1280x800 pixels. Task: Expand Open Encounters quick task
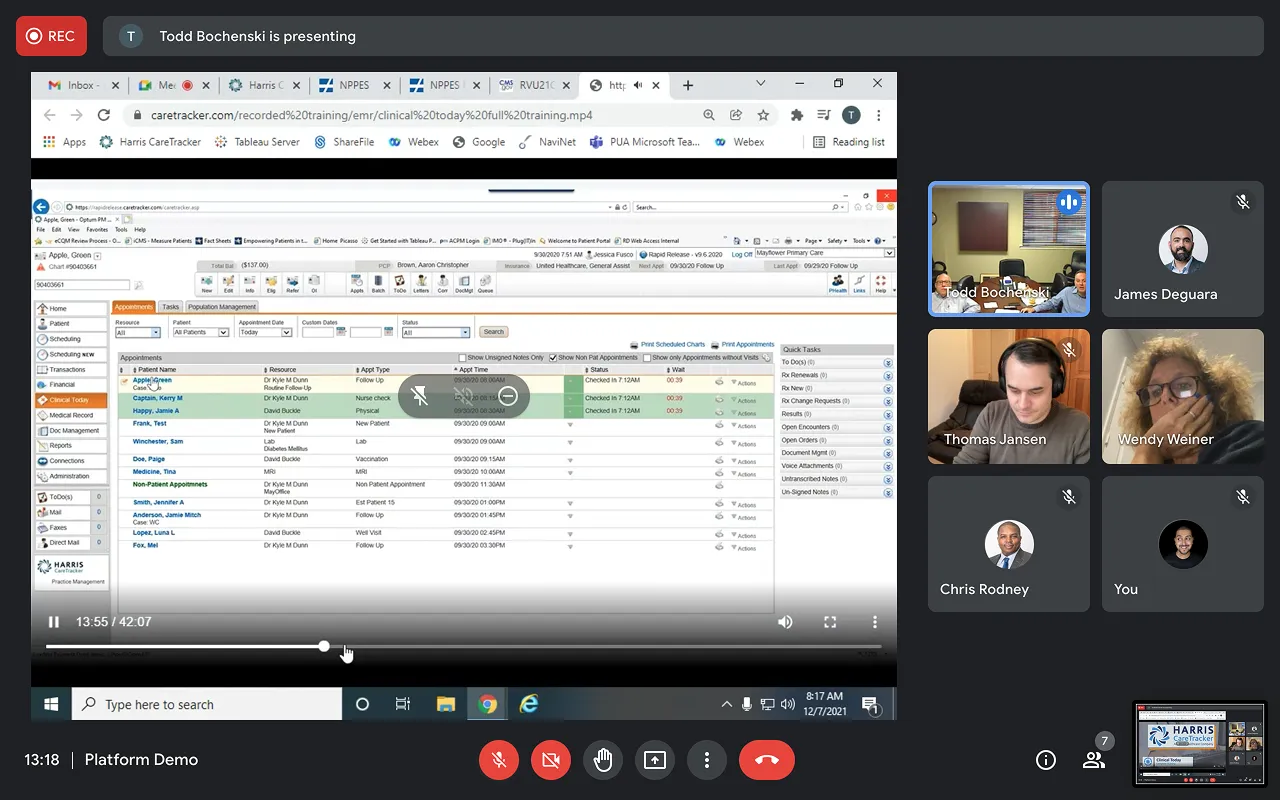pos(888,427)
